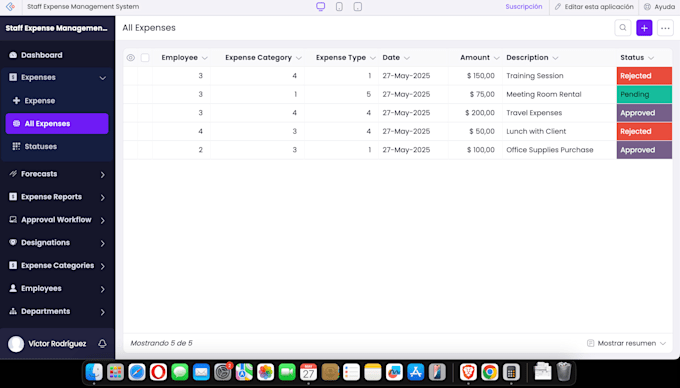
Task: Open Mail app in the dock
Action: [x=201, y=372]
